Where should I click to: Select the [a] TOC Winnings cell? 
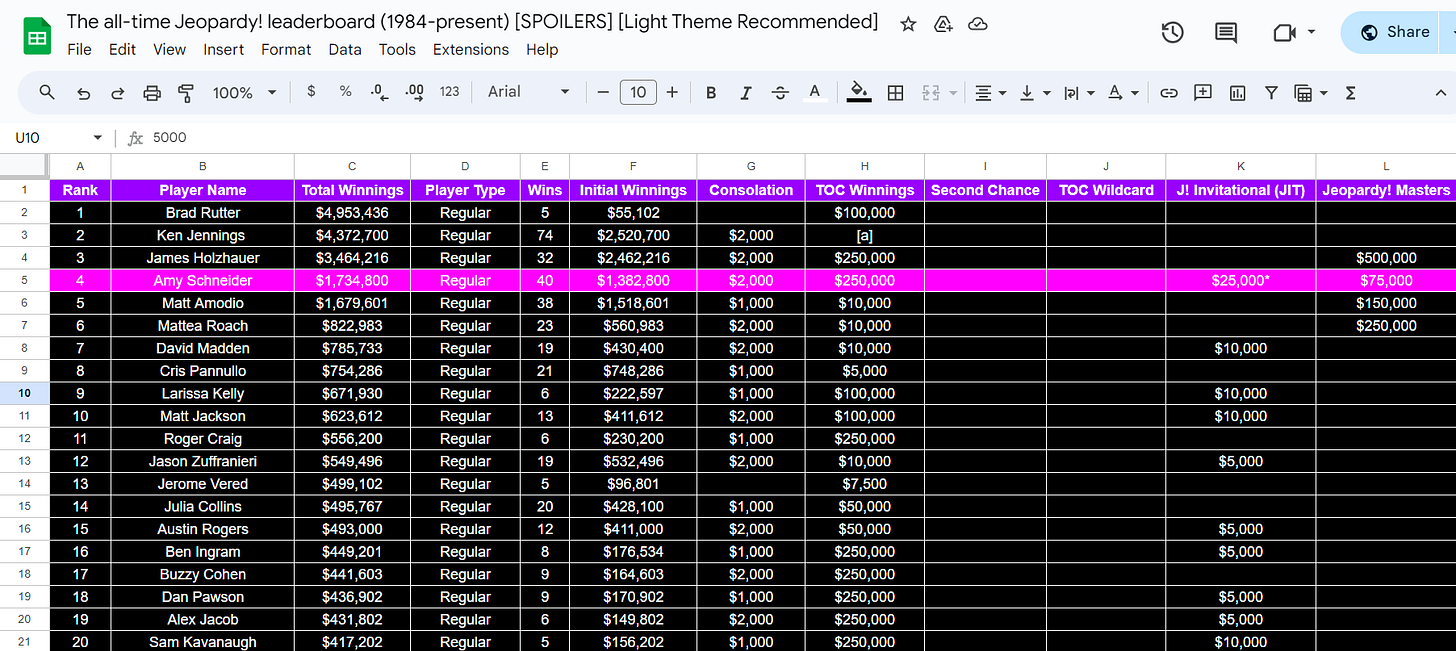(864, 235)
